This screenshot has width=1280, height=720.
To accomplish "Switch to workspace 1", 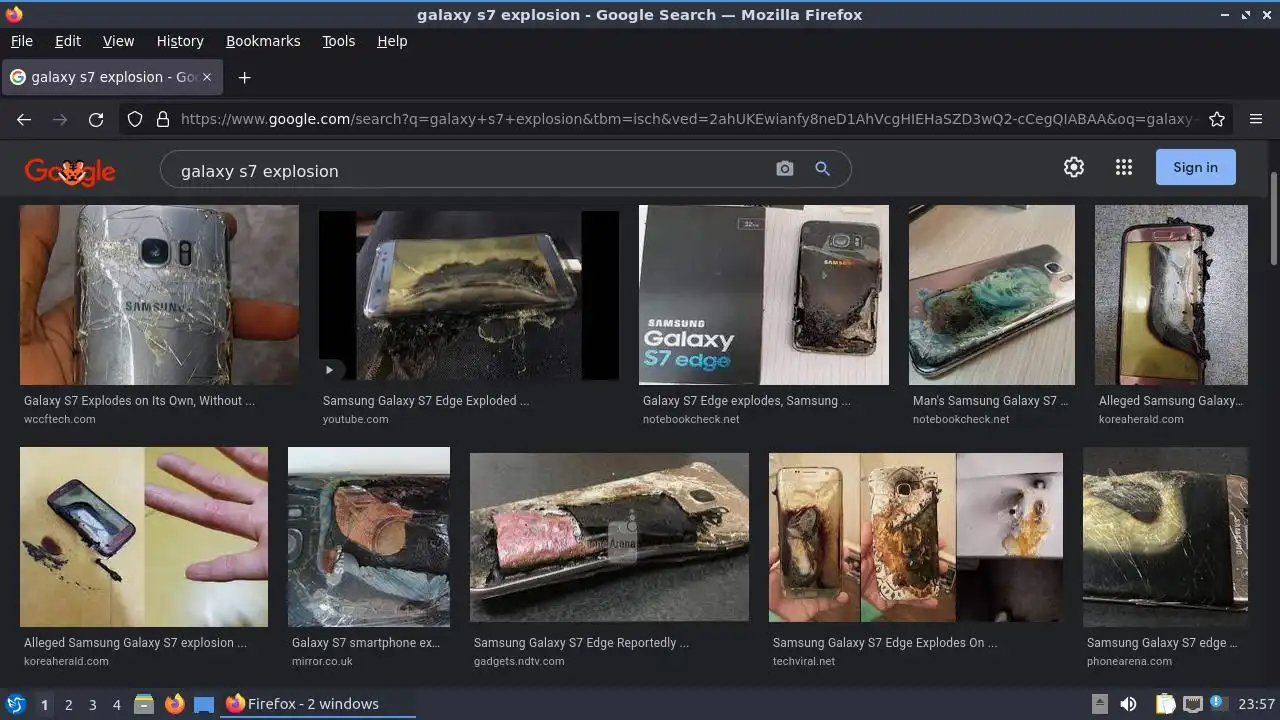I will pyautogui.click(x=44, y=705).
